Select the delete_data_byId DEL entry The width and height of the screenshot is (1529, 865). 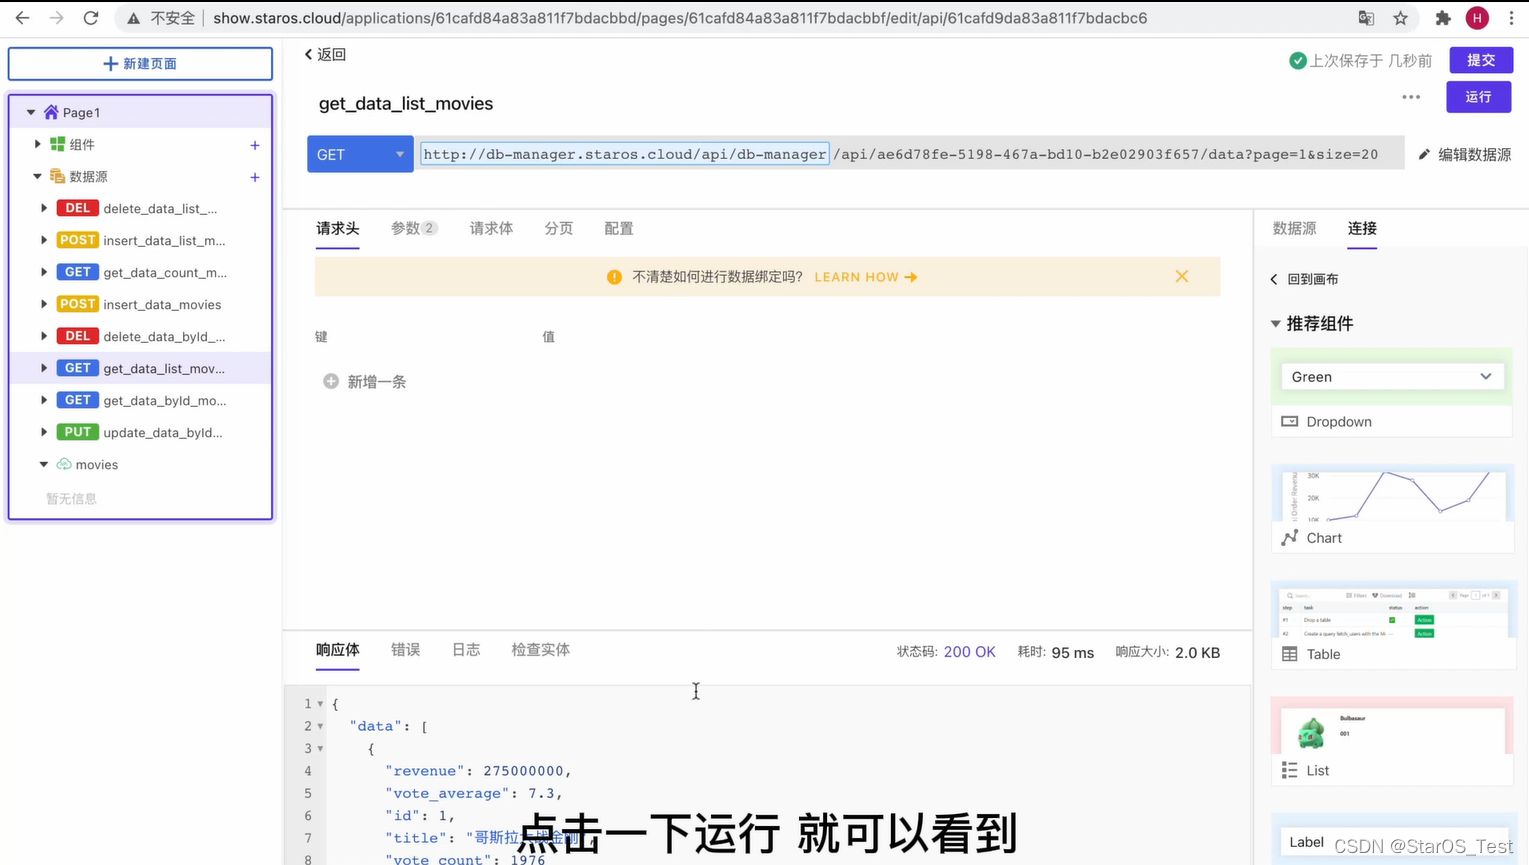click(140, 336)
